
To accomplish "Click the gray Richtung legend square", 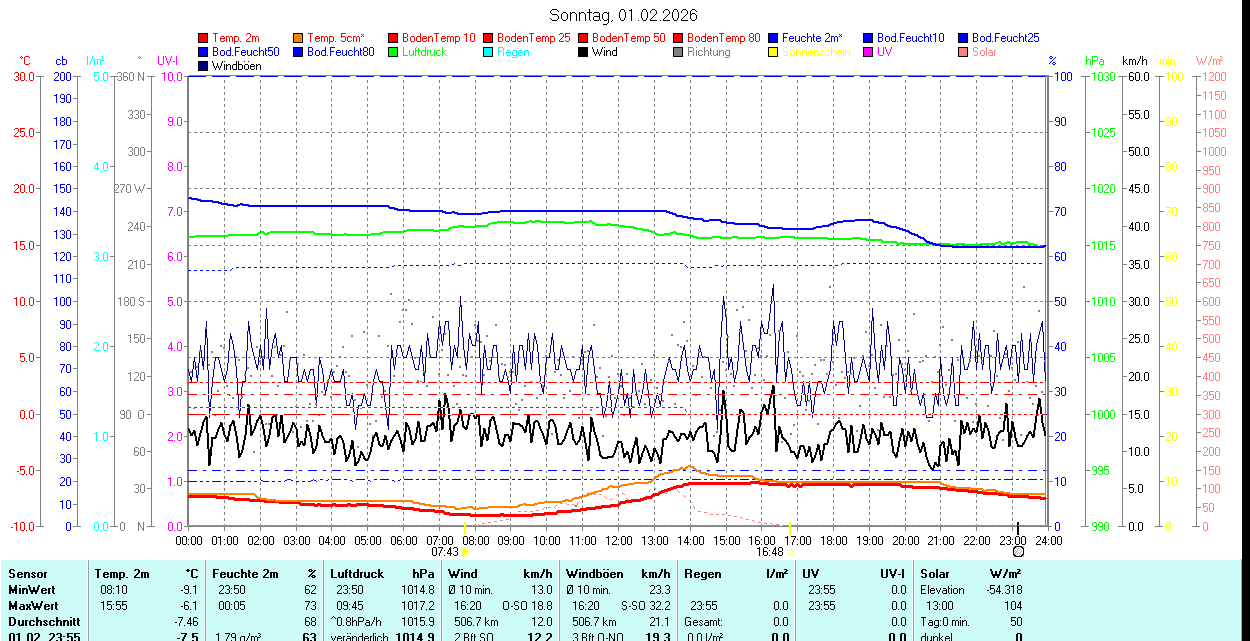I will coord(679,52).
